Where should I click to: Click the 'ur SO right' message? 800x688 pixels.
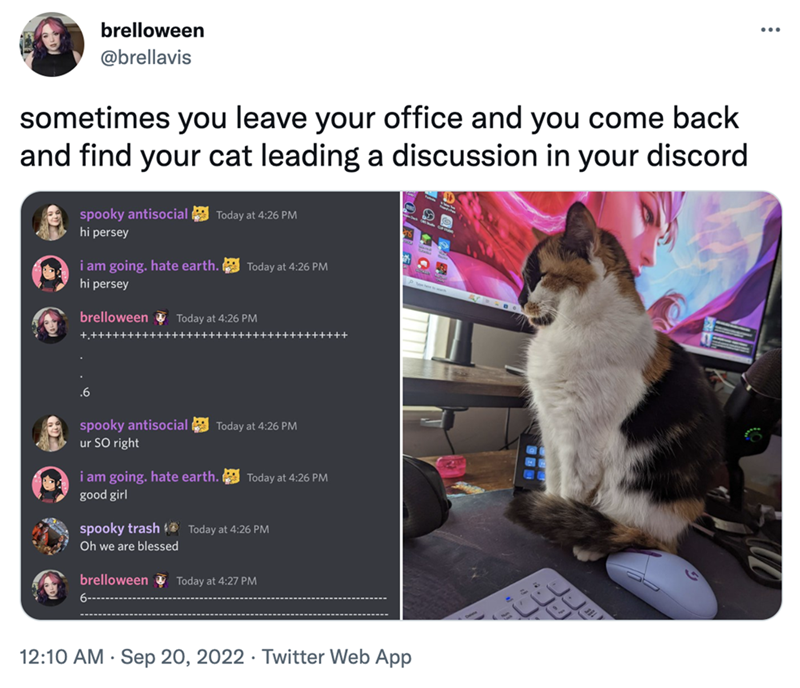tap(109, 443)
